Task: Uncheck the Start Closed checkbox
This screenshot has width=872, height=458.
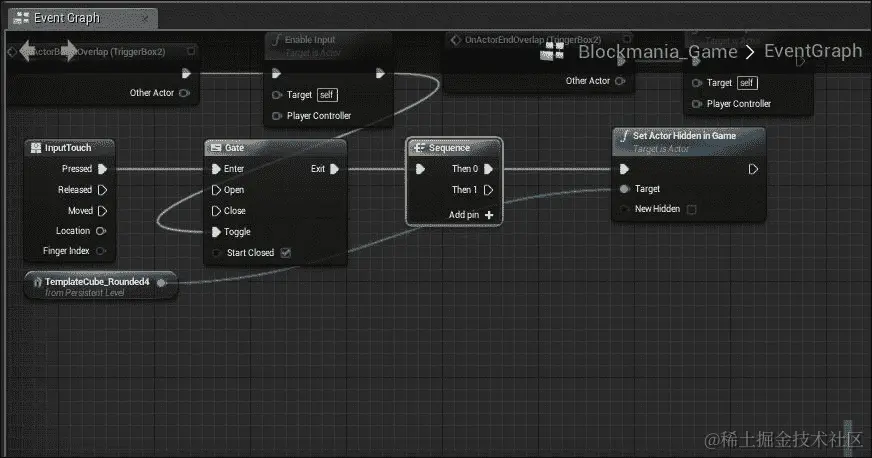Action: click(286, 253)
